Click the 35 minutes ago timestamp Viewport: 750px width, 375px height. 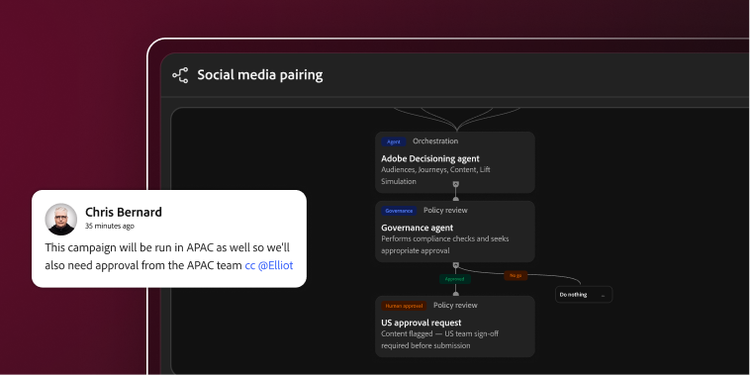point(110,226)
